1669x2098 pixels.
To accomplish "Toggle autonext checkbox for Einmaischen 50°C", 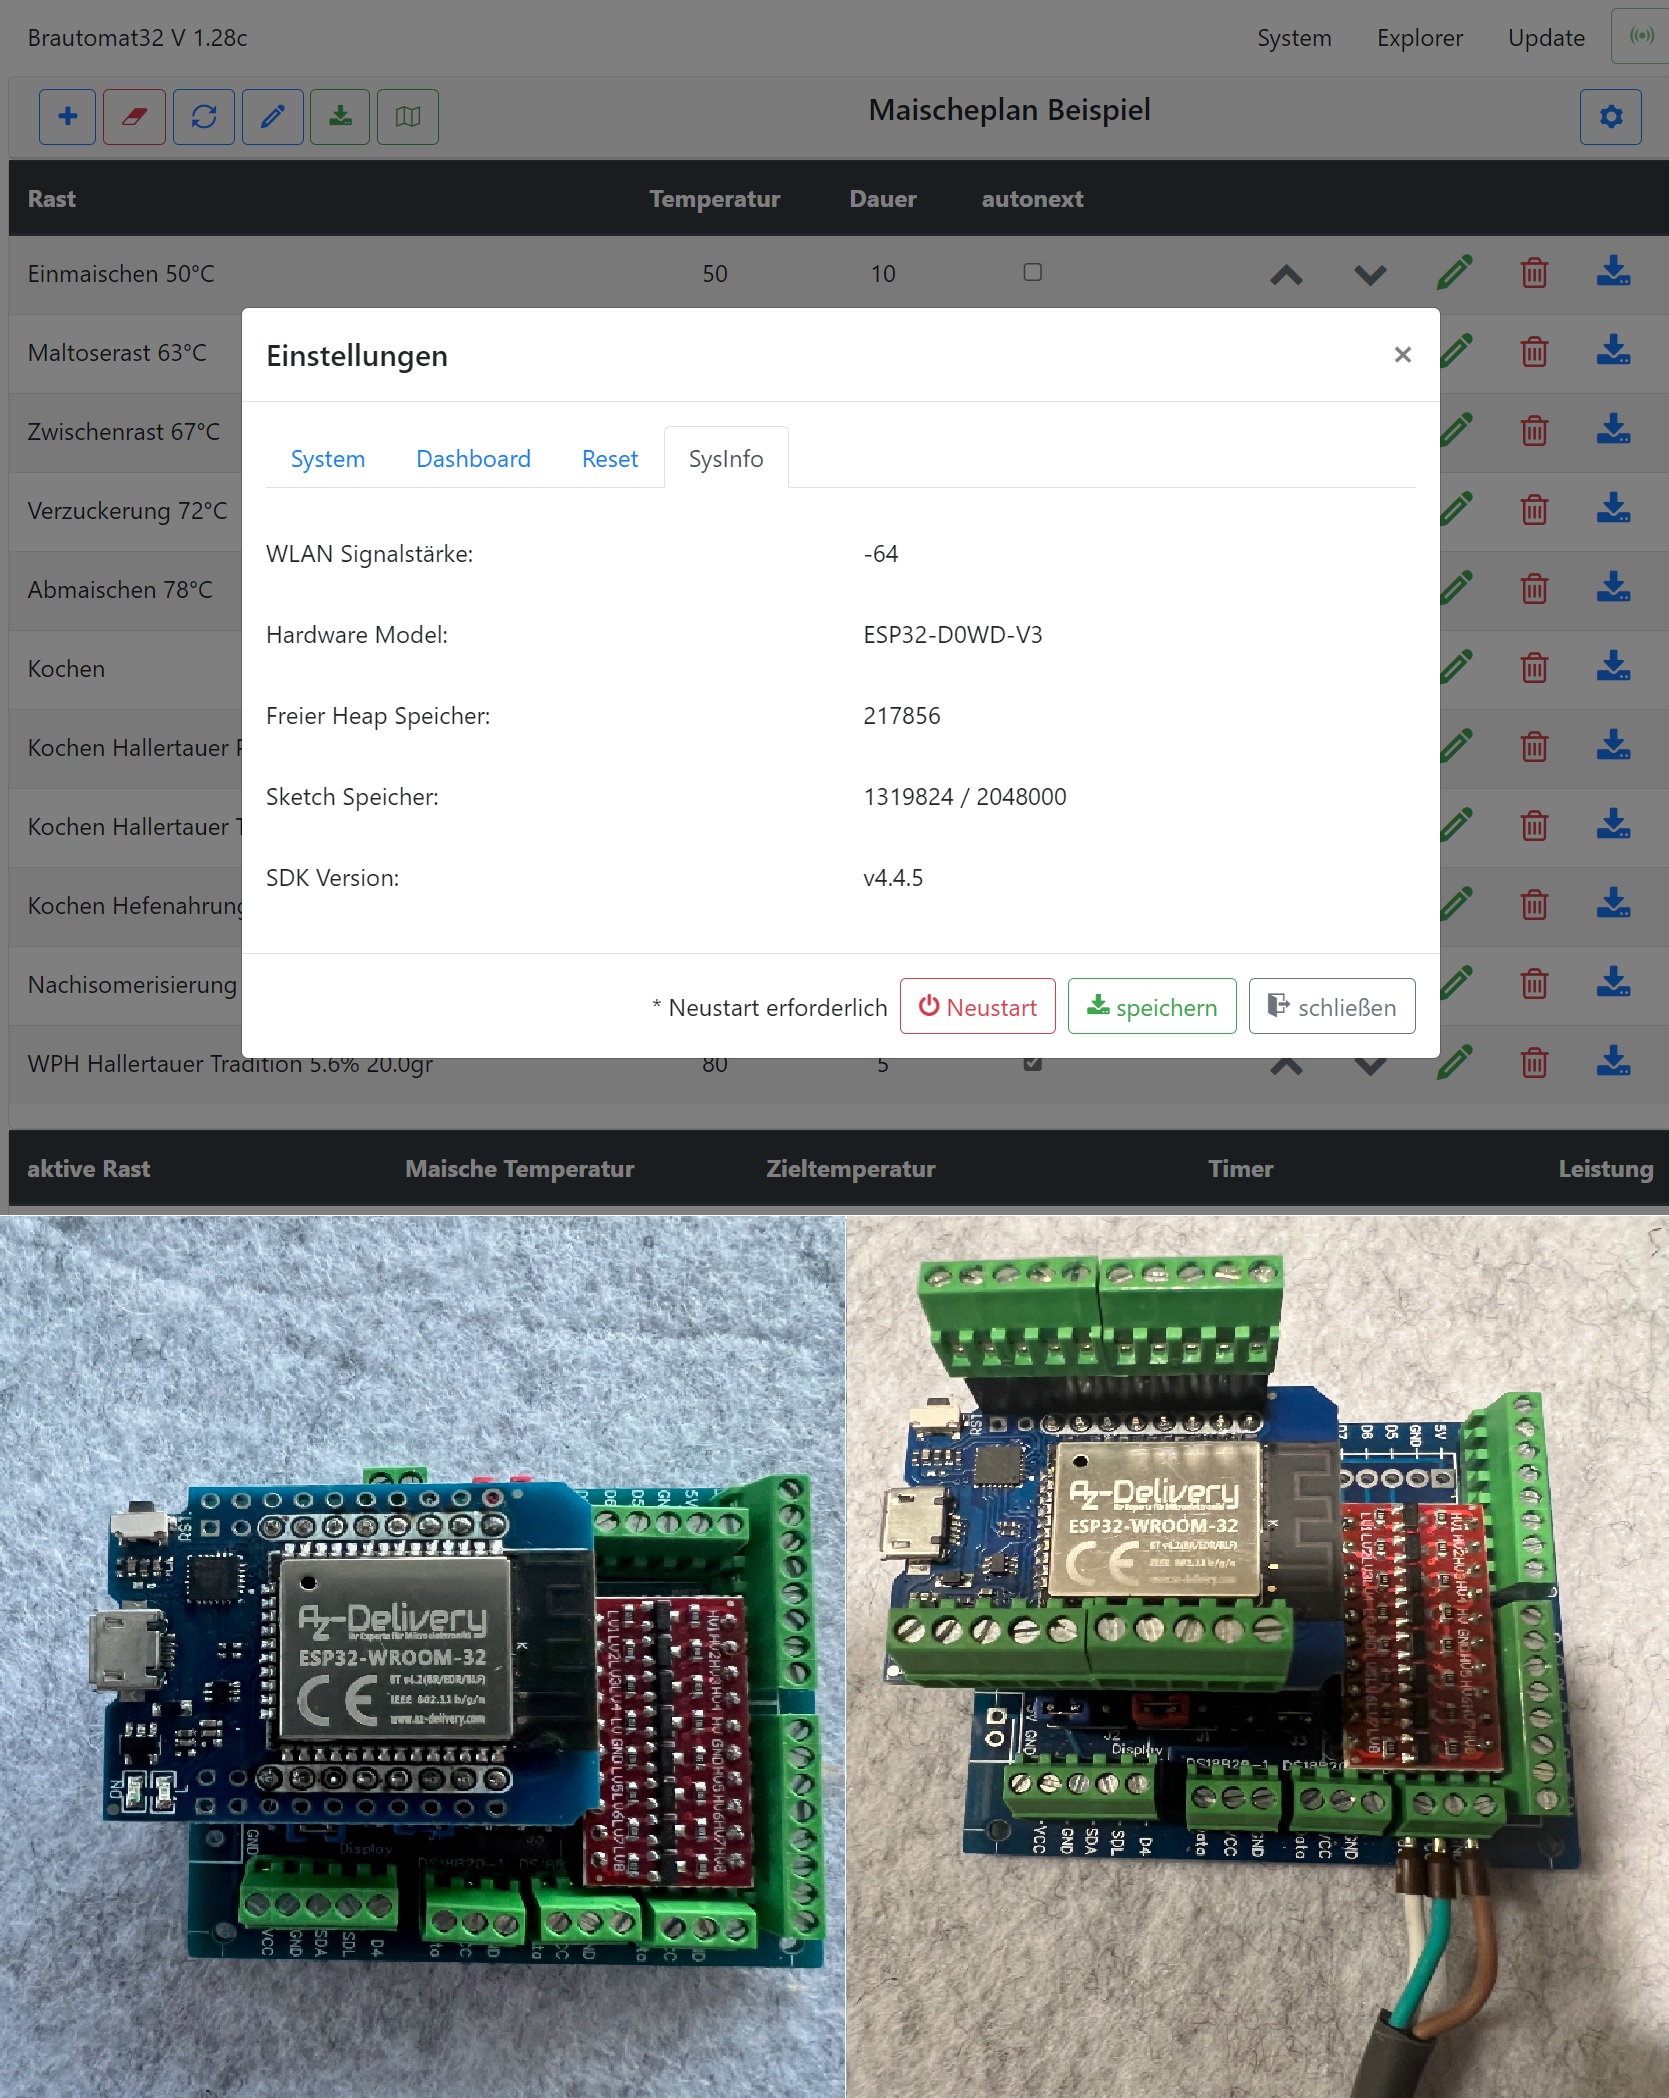I will pos(1033,272).
